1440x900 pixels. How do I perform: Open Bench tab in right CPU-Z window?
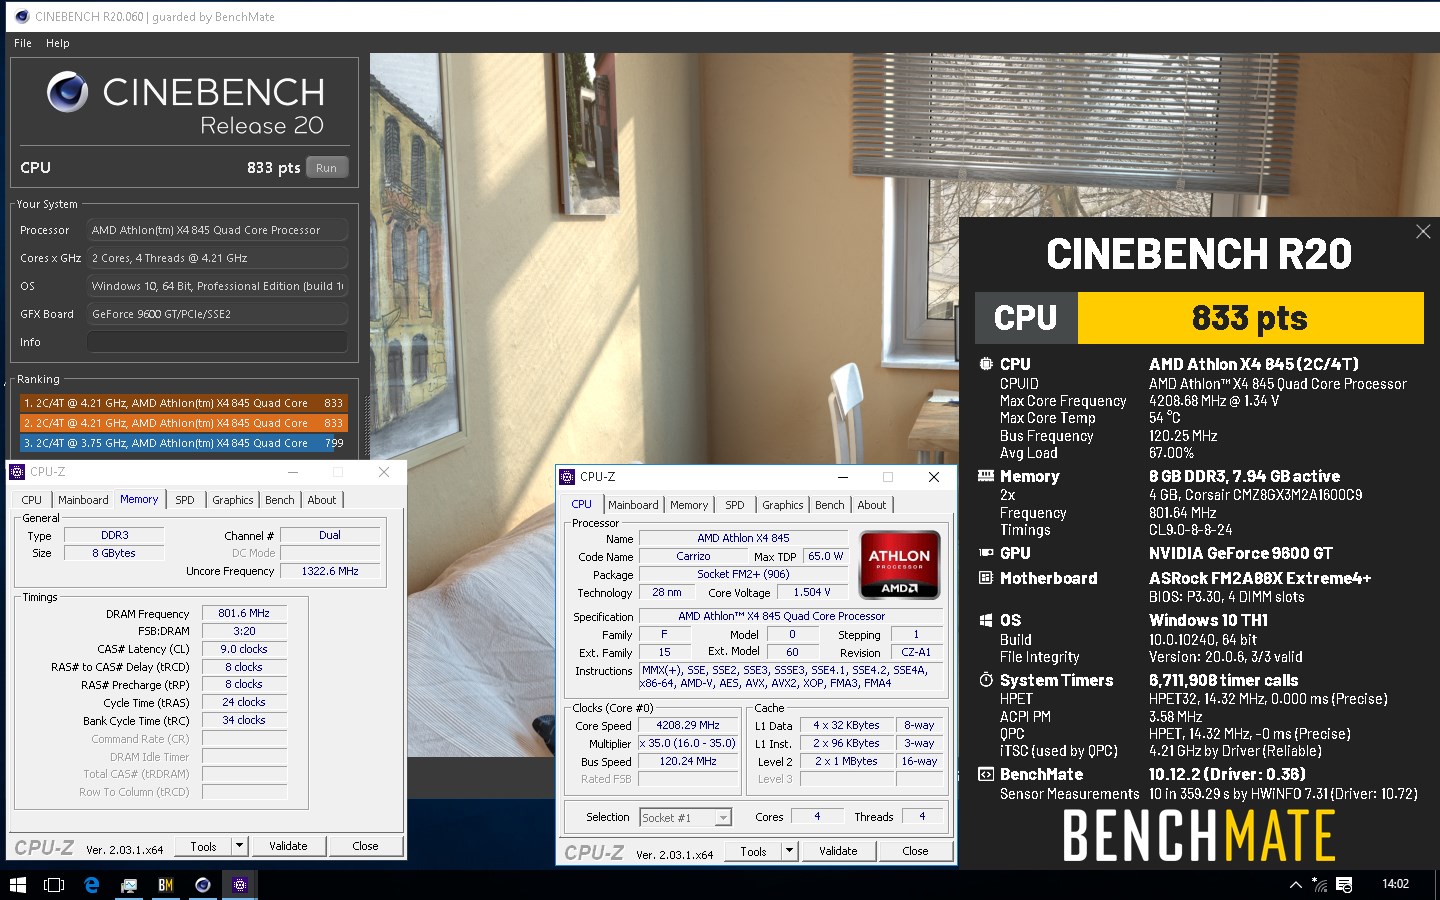[830, 505]
